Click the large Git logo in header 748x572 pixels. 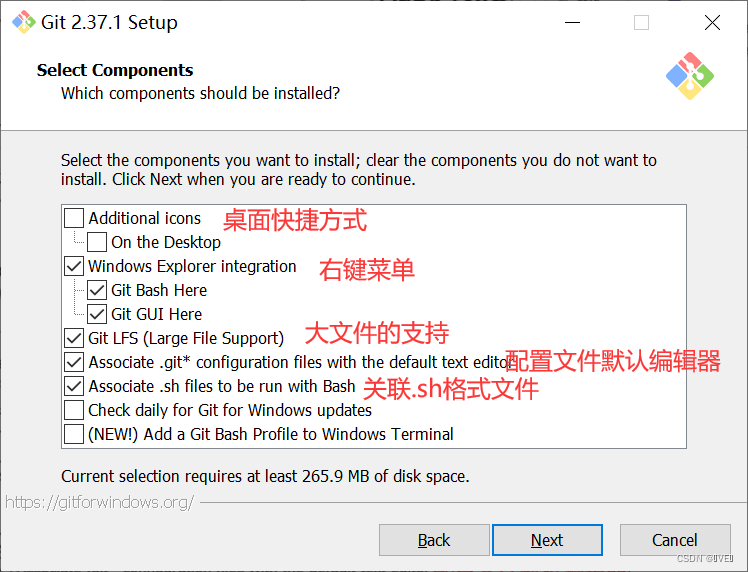pos(690,76)
